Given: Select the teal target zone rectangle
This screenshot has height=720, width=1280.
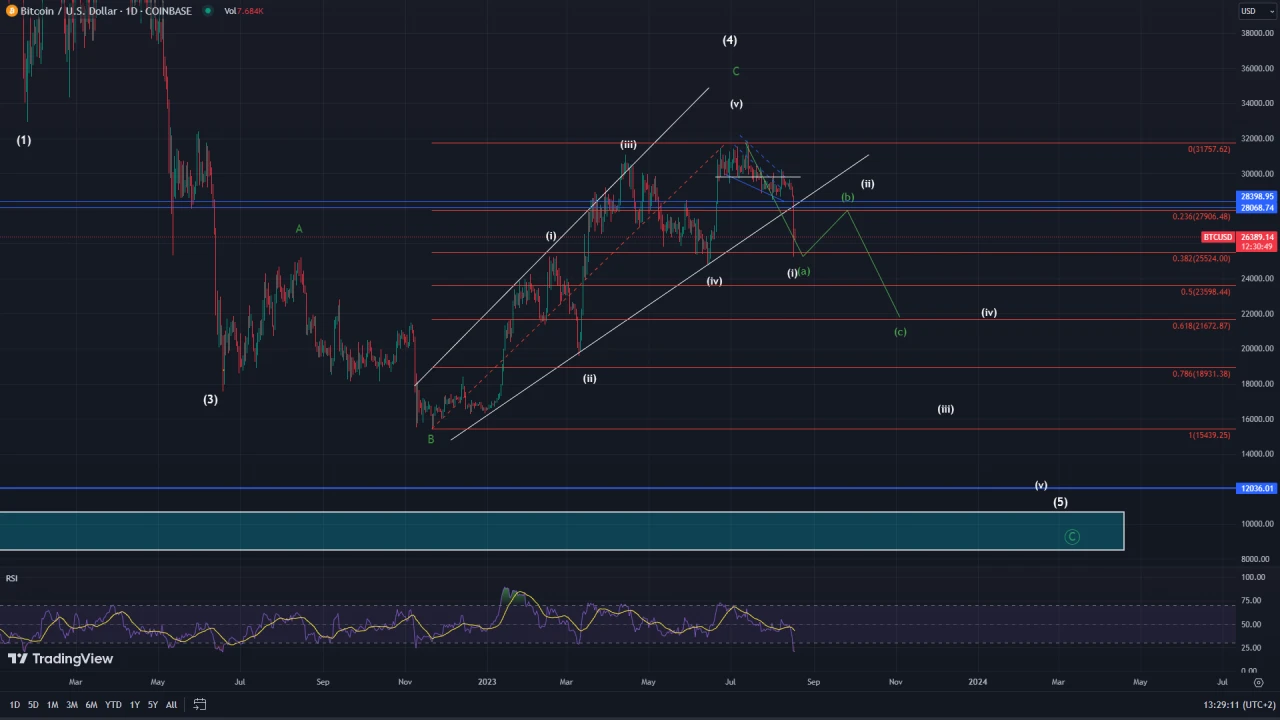Looking at the screenshot, I should 561,531.
